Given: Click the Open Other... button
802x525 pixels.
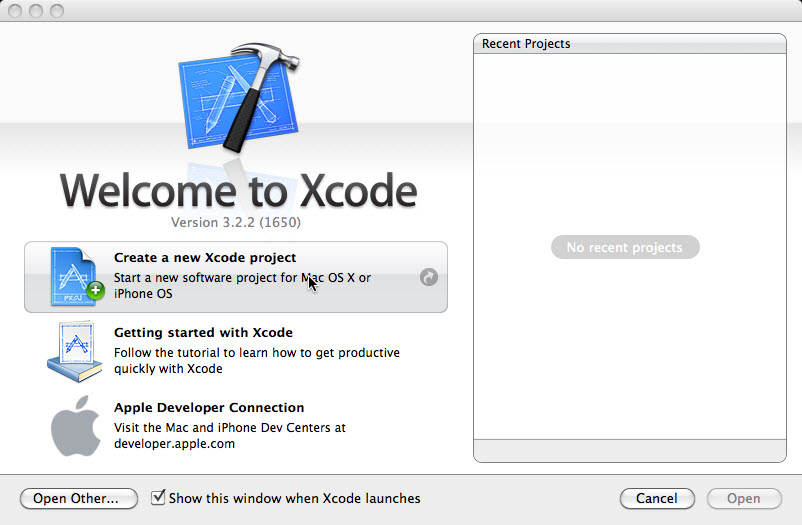Looking at the screenshot, I should [79, 498].
